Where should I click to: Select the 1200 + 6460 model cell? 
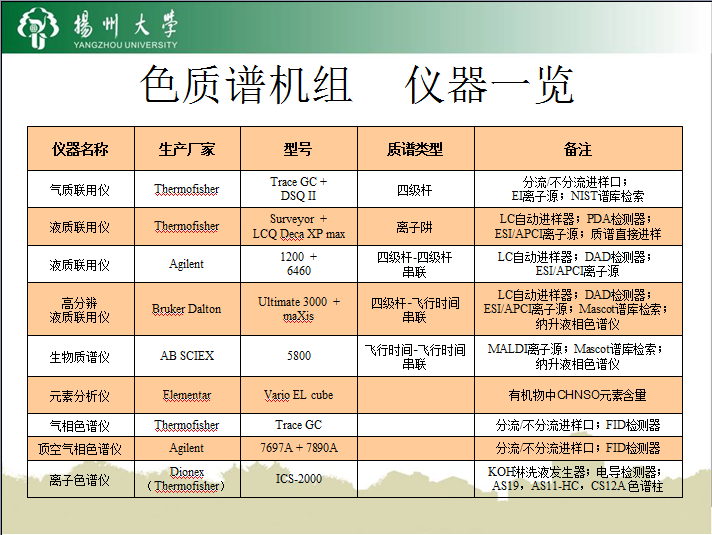299,264
